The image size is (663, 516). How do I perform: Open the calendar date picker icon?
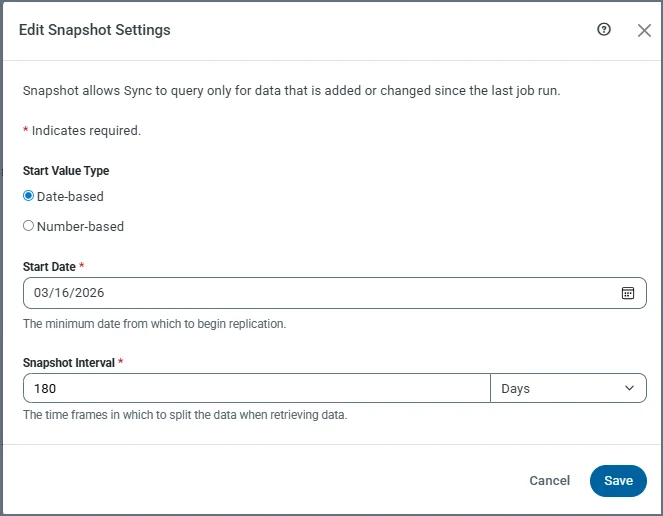point(628,293)
